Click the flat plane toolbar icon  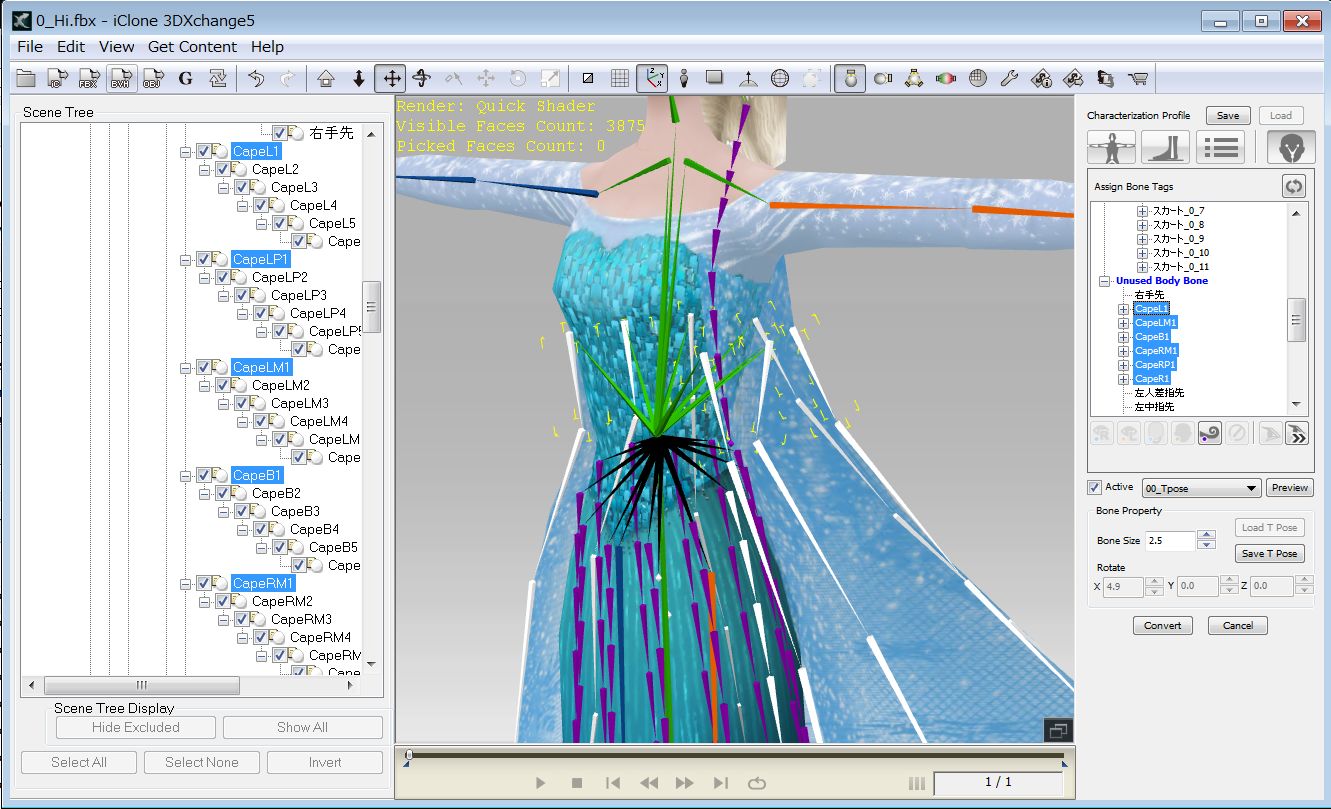715,78
